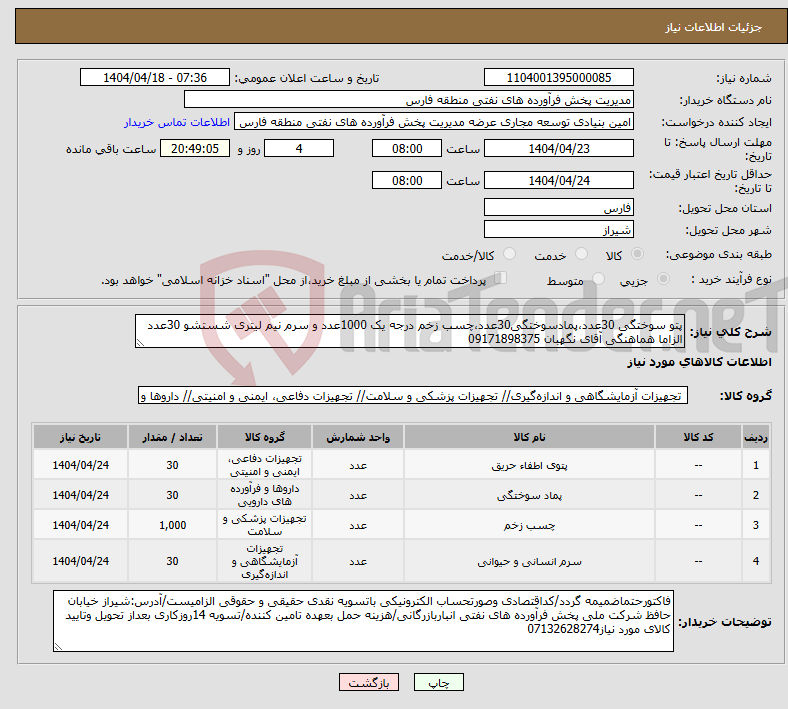Click the نام دستگاه خریدار field
788x709 pixels.
tap(409, 99)
